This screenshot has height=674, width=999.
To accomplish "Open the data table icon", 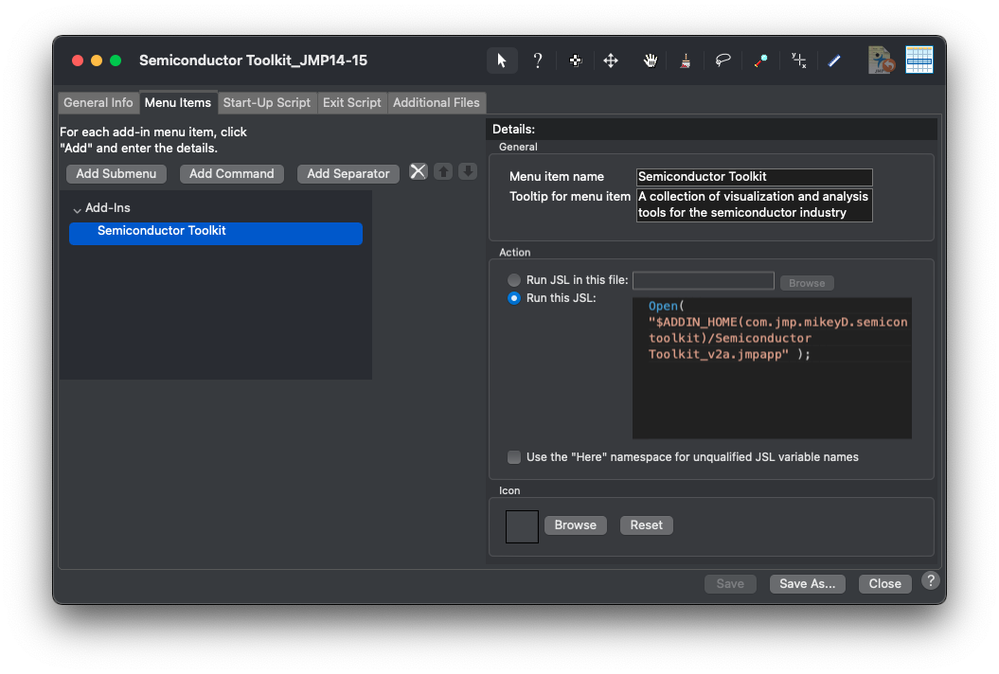I will click(x=919, y=60).
